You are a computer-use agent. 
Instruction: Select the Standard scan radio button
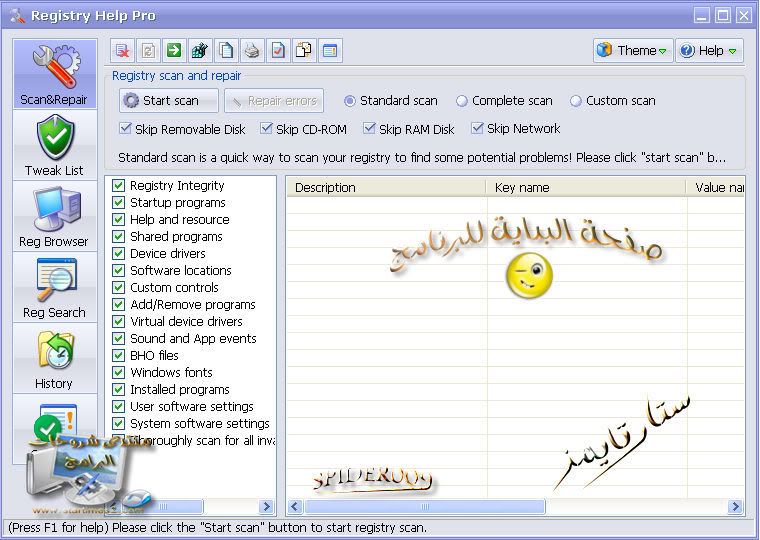pos(349,101)
